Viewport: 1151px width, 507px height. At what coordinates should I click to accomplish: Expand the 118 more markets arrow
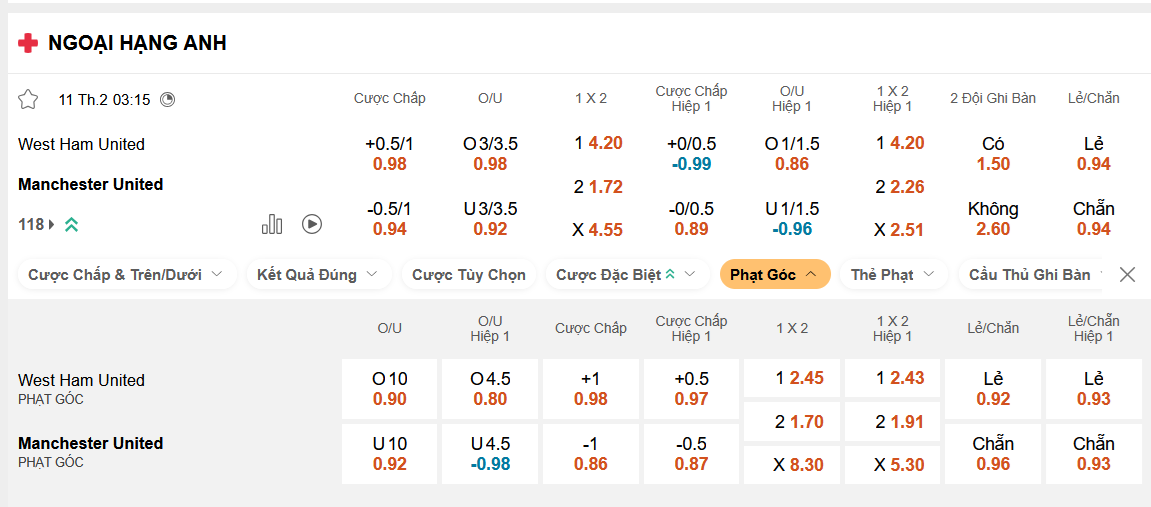pyautogui.click(x=52, y=224)
